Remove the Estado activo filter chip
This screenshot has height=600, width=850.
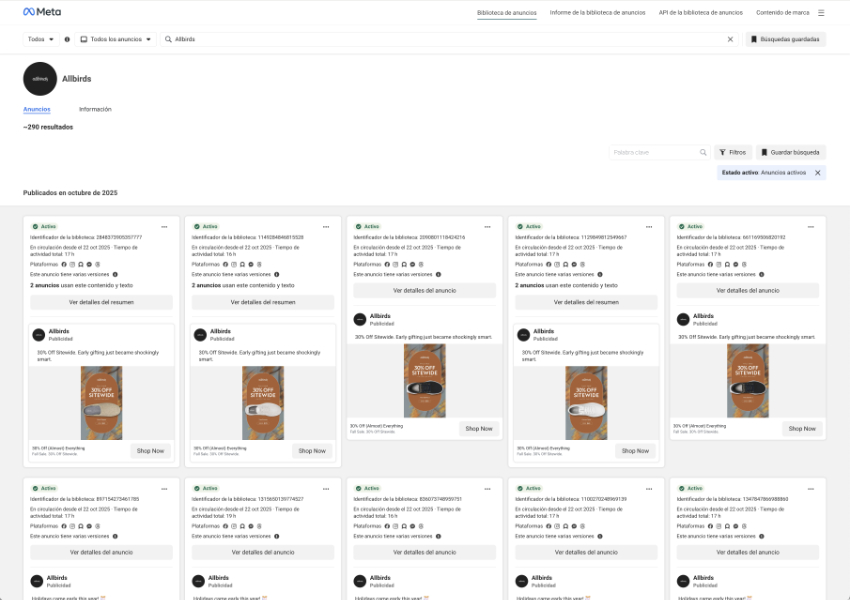(x=818, y=173)
